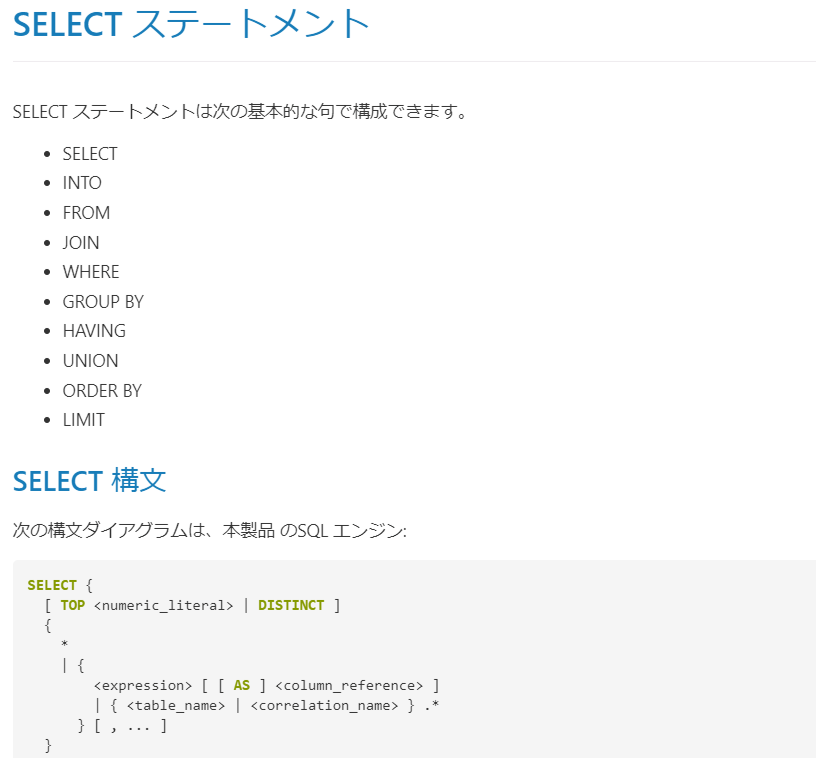Click the SELECT keyword in the code block
The width and height of the screenshot is (816, 758).
click(52, 585)
